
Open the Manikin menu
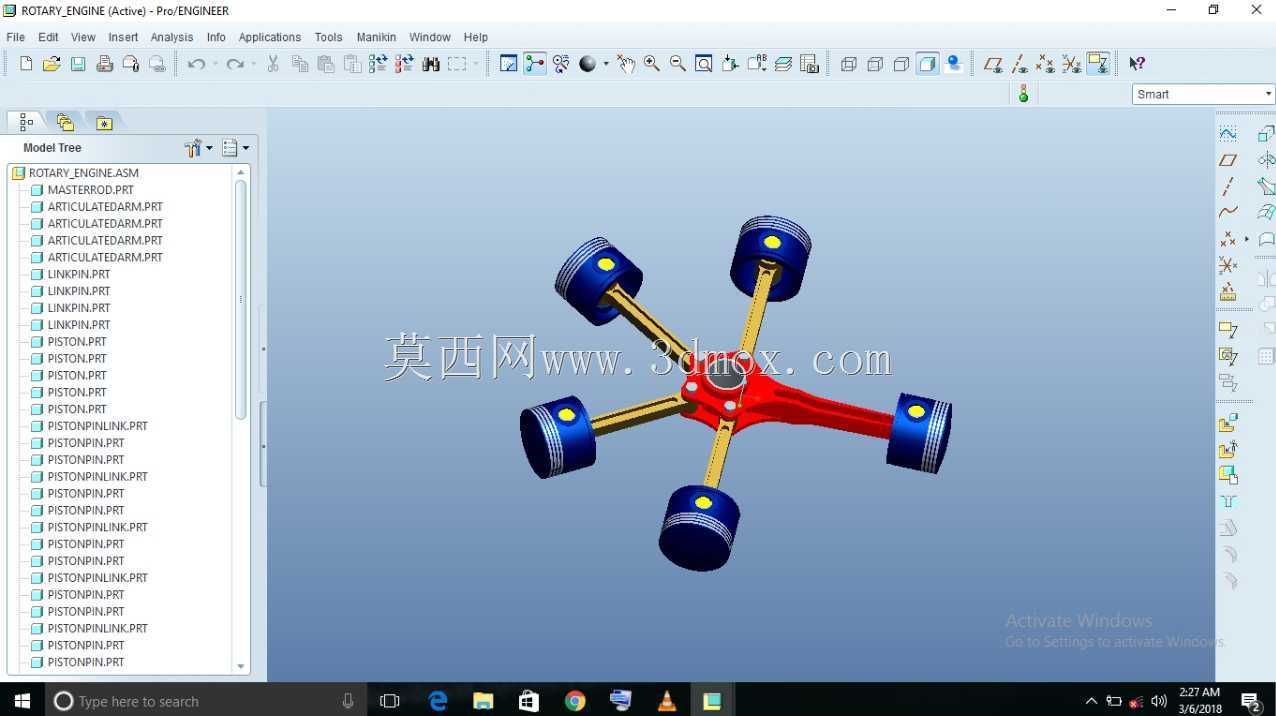pyautogui.click(x=376, y=37)
